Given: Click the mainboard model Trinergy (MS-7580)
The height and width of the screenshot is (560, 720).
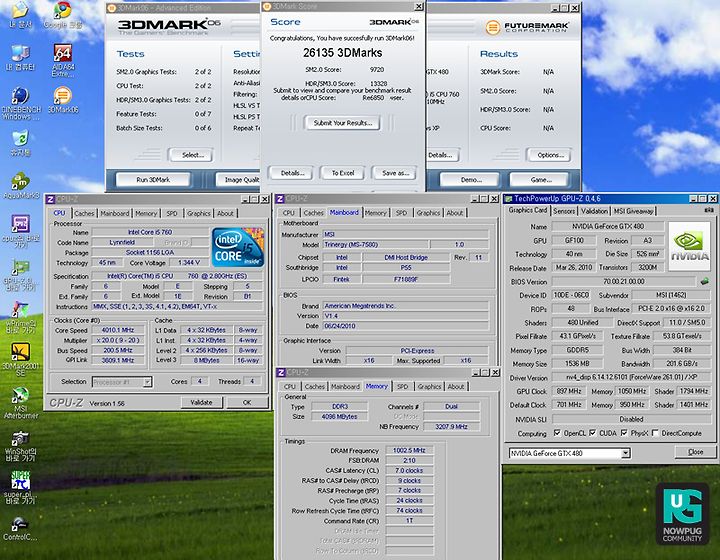Looking at the screenshot, I should 376,244.
